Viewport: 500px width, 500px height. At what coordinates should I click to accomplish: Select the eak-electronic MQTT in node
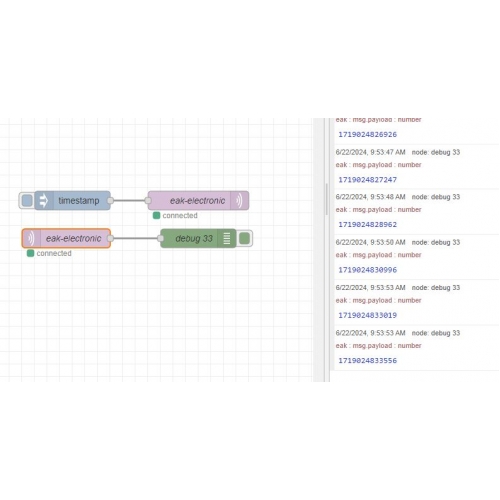pyautogui.click(x=66, y=238)
